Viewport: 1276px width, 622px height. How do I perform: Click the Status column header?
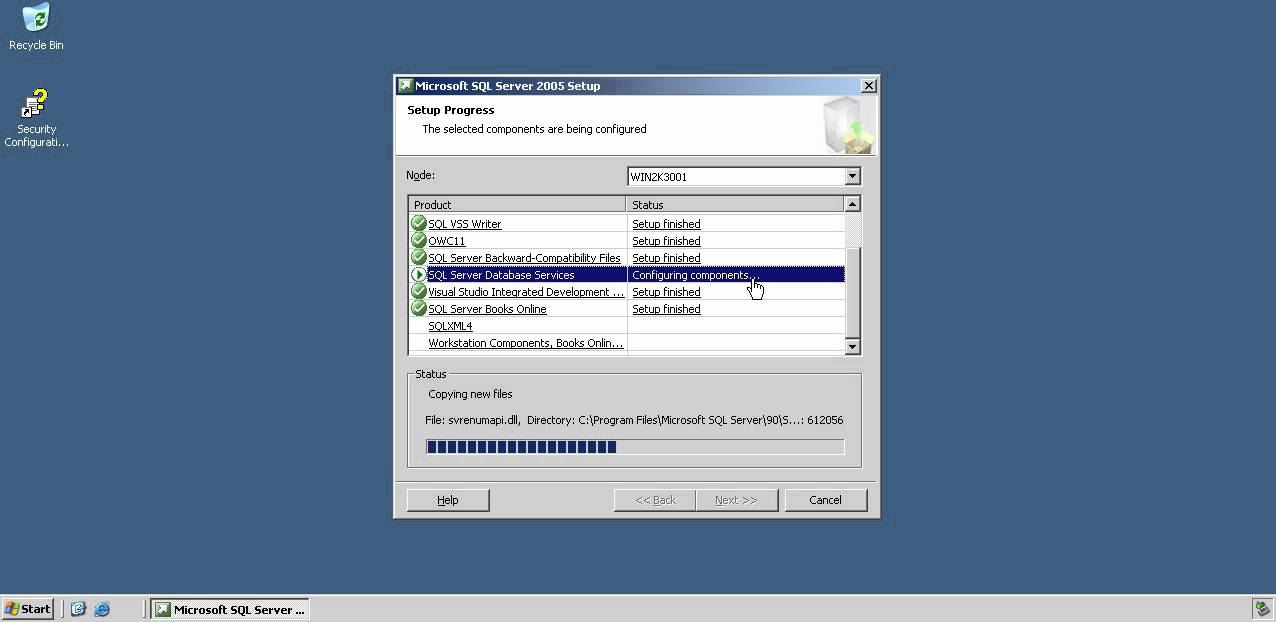click(x=735, y=204)
